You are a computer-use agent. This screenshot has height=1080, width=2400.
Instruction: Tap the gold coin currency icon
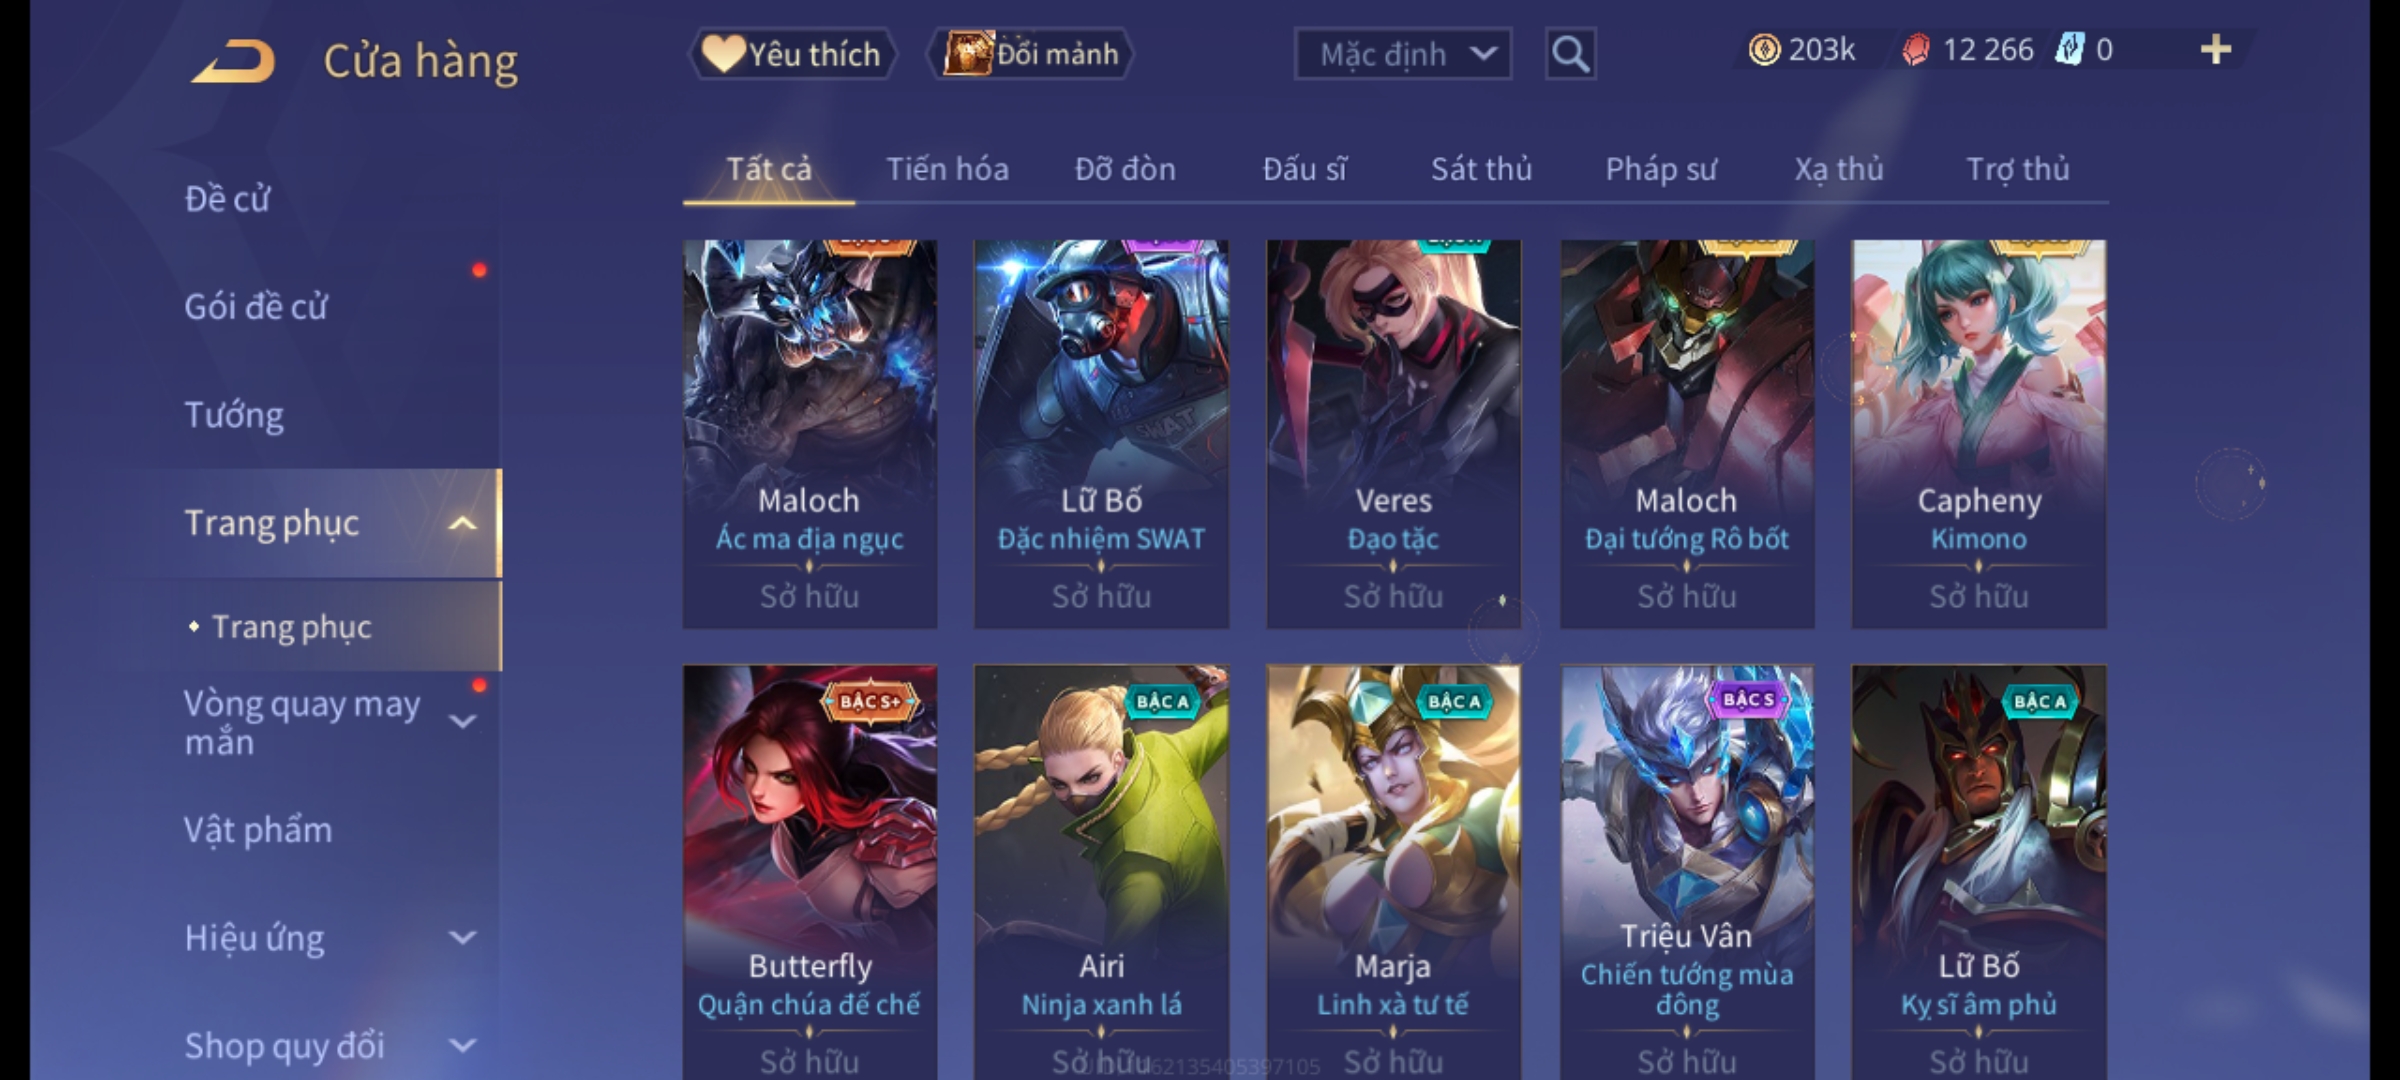tap(1764, 50)
